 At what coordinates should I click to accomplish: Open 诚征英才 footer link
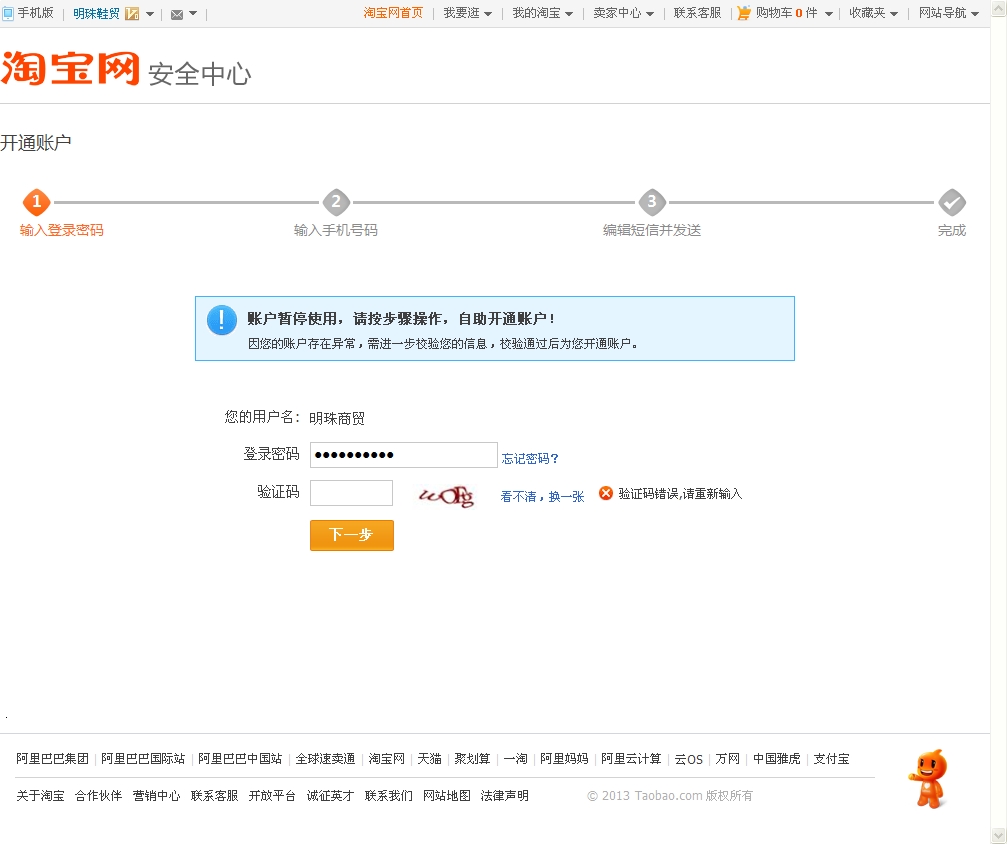click(x=330, y=795)
